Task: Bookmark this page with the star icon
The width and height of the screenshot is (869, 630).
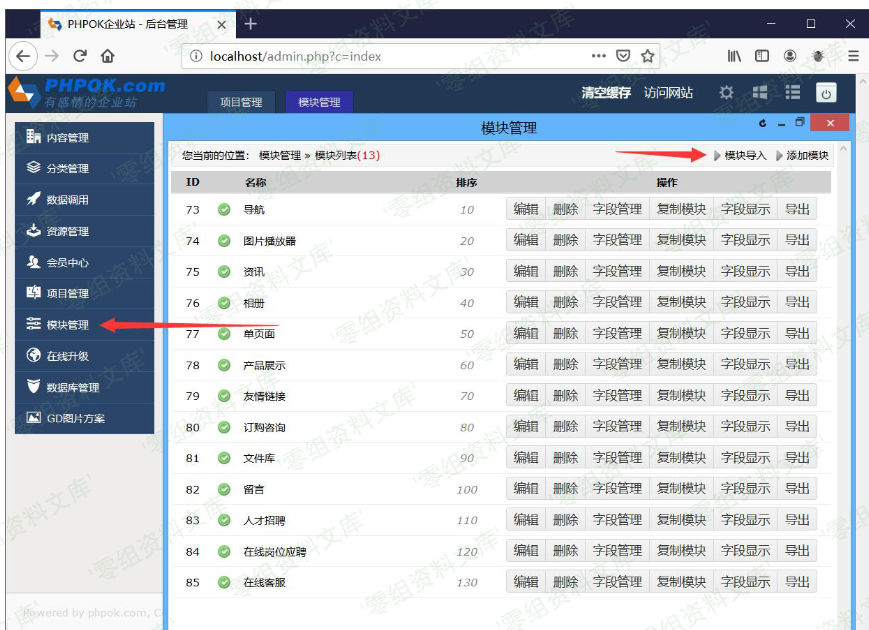Action: coord(648,56)
